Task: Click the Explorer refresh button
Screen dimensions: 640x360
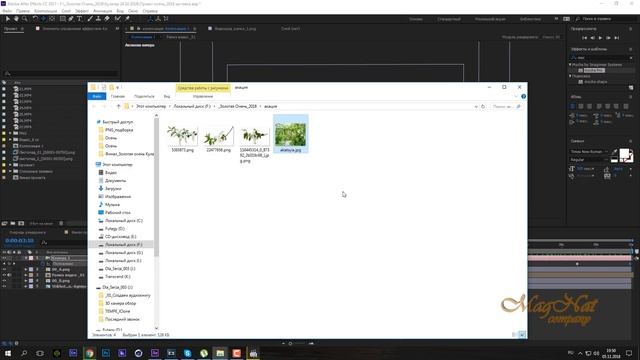Action: [x=483, y=107]
